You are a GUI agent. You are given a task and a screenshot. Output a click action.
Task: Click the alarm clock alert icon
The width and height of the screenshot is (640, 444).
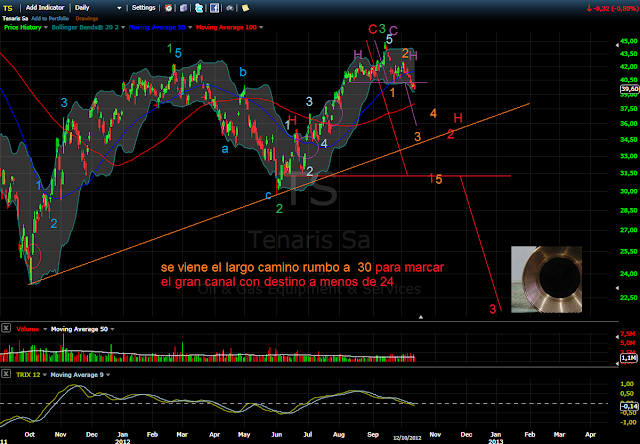point(168,8)
